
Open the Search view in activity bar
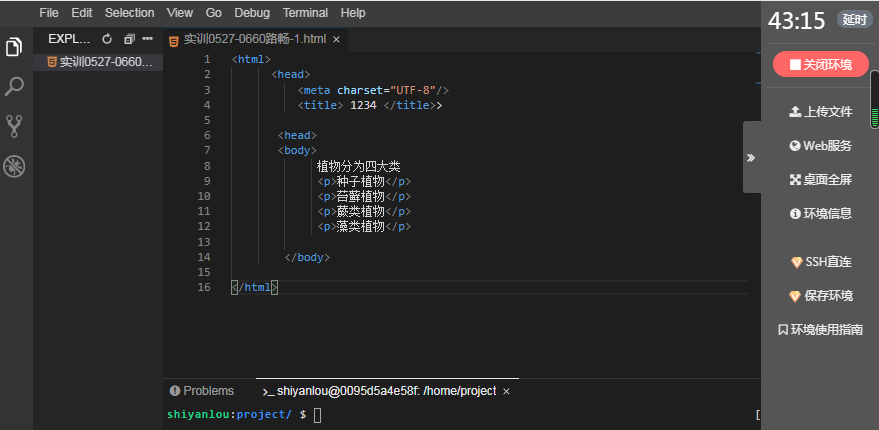click(14, 86)
